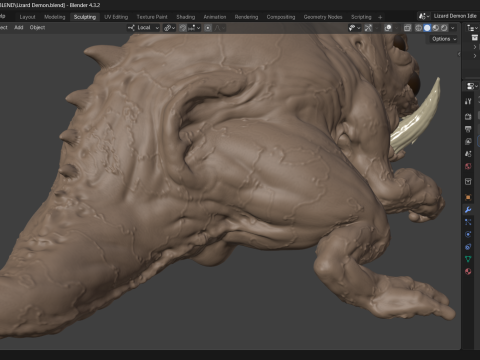
Task: Switch to the Scripting workspace
Action: (361, 17)
